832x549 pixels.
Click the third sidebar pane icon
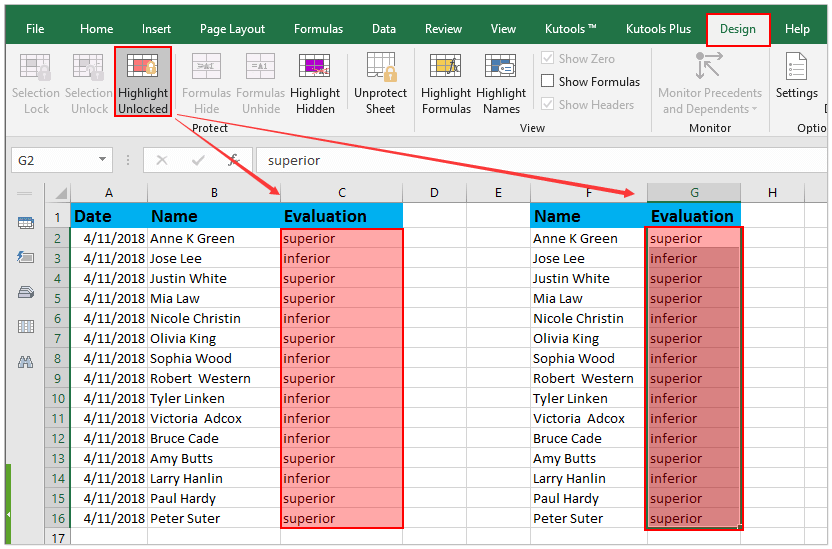pos(25,292)
